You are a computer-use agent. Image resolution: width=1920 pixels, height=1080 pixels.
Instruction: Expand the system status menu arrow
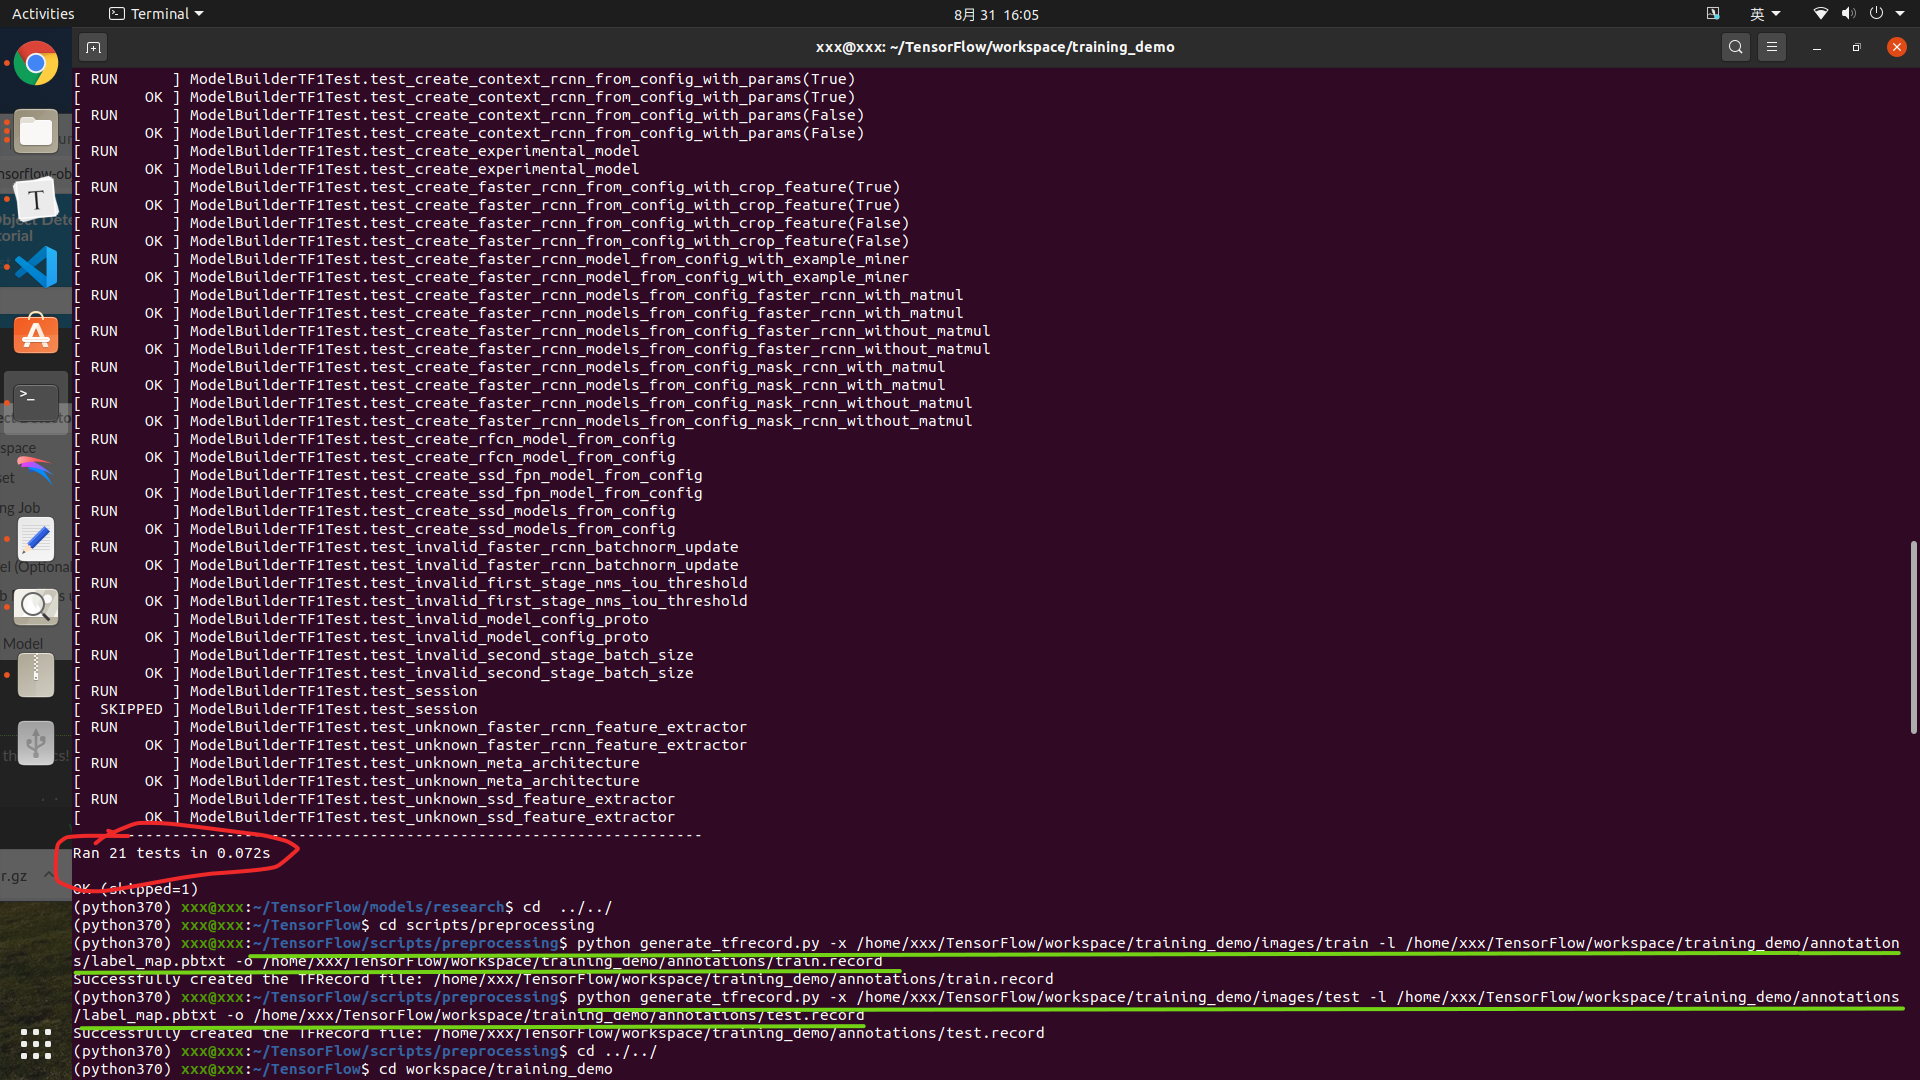pos(1900,14)
